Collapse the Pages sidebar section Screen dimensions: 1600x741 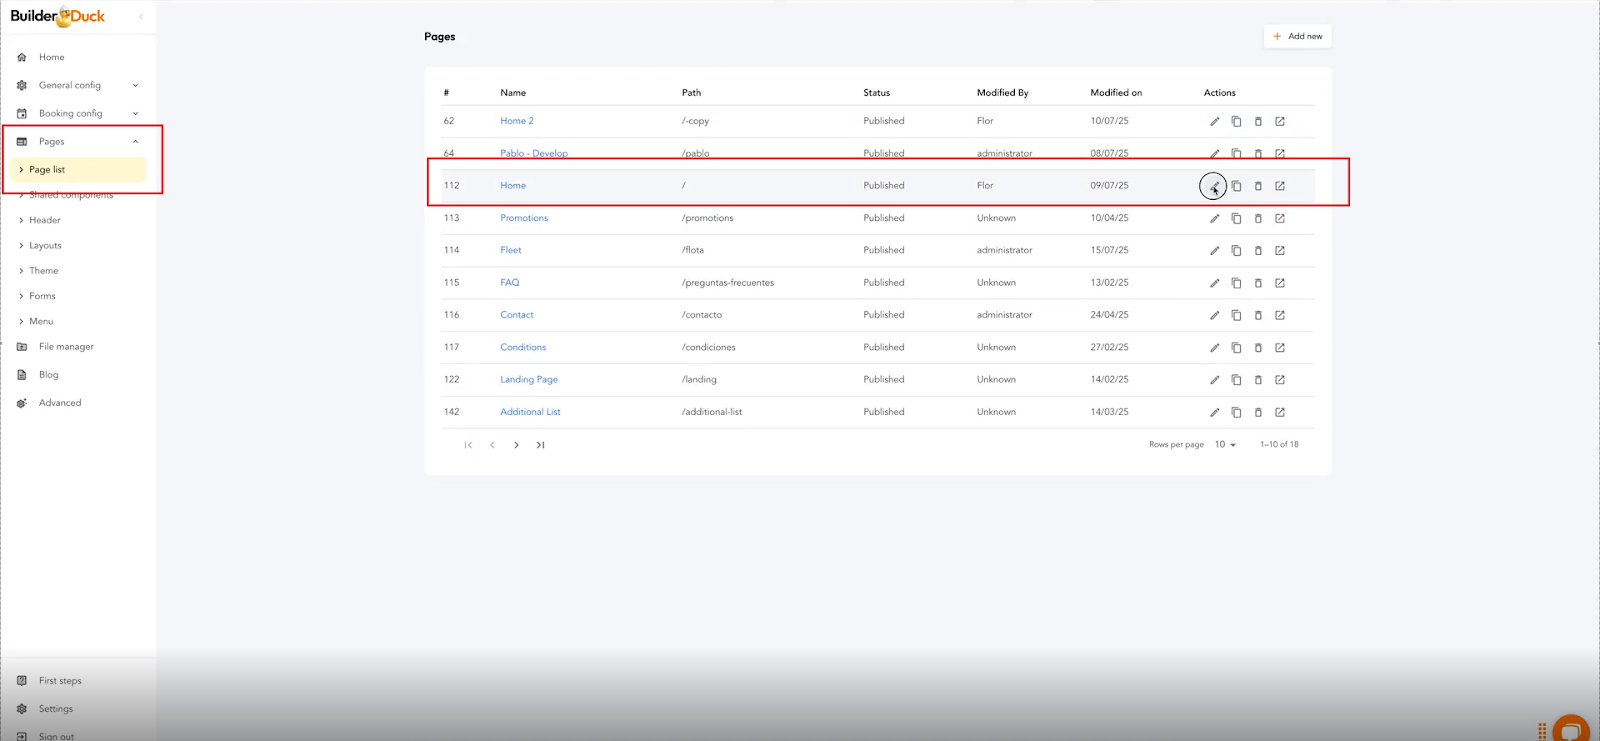point(135,141)
